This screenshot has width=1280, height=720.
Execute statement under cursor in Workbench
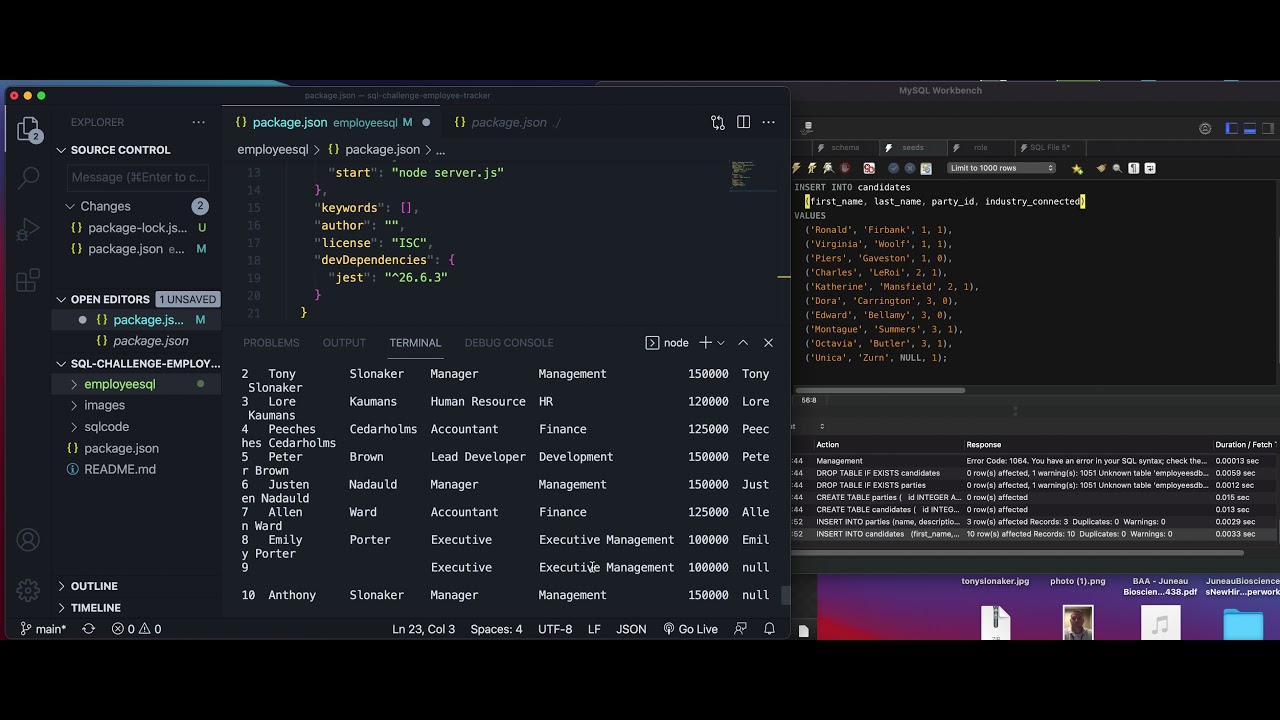(812, 168)
